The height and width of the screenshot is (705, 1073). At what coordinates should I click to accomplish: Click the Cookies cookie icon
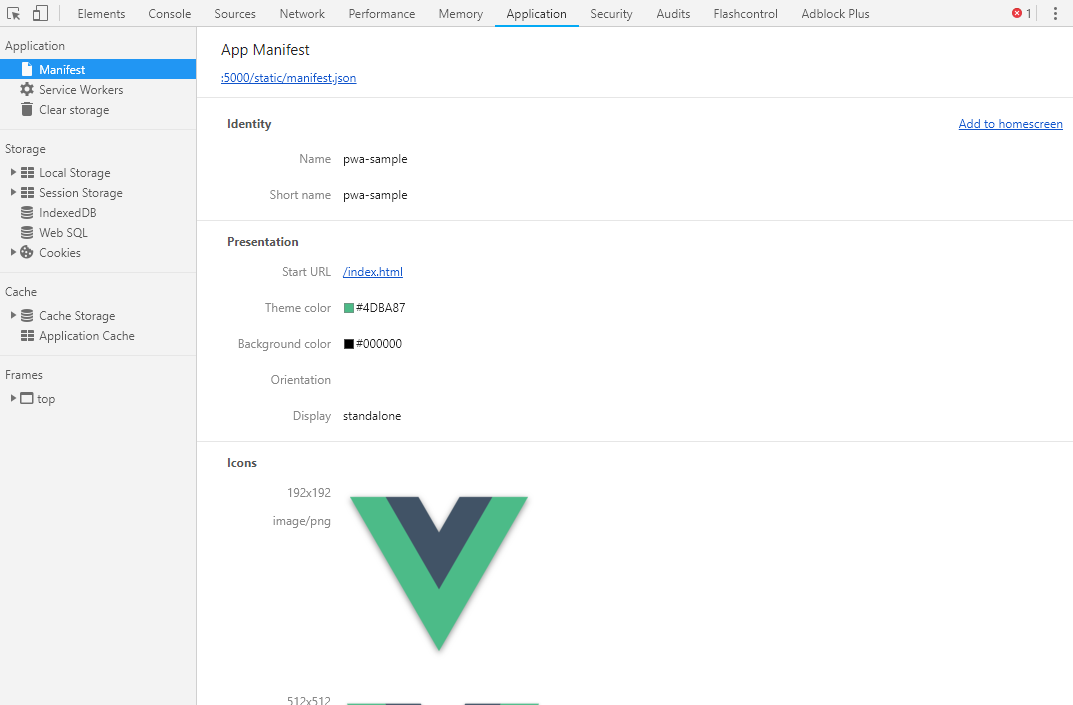(x=27, y=252)
